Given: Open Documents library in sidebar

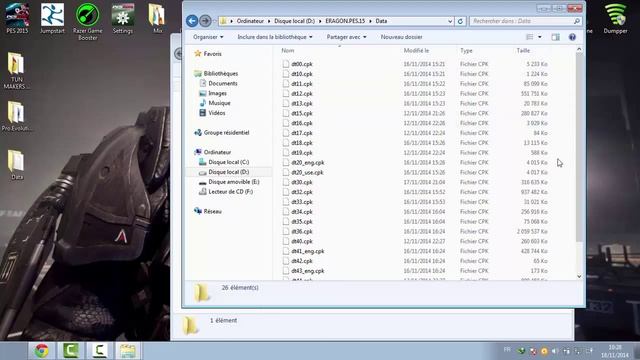Looking at the screenshot, I should 218,83.
